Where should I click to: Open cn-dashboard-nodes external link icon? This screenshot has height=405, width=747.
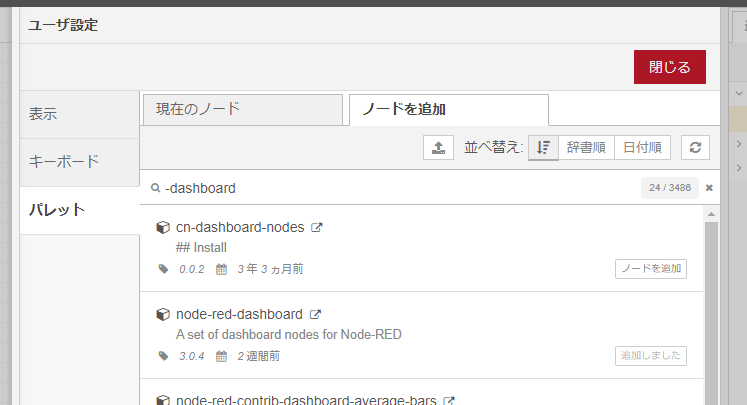317,228
